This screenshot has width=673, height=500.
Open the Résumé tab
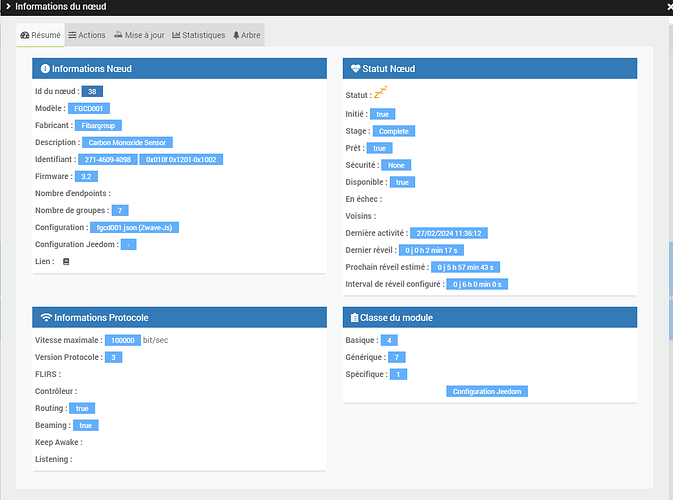(x=40, y=35)
